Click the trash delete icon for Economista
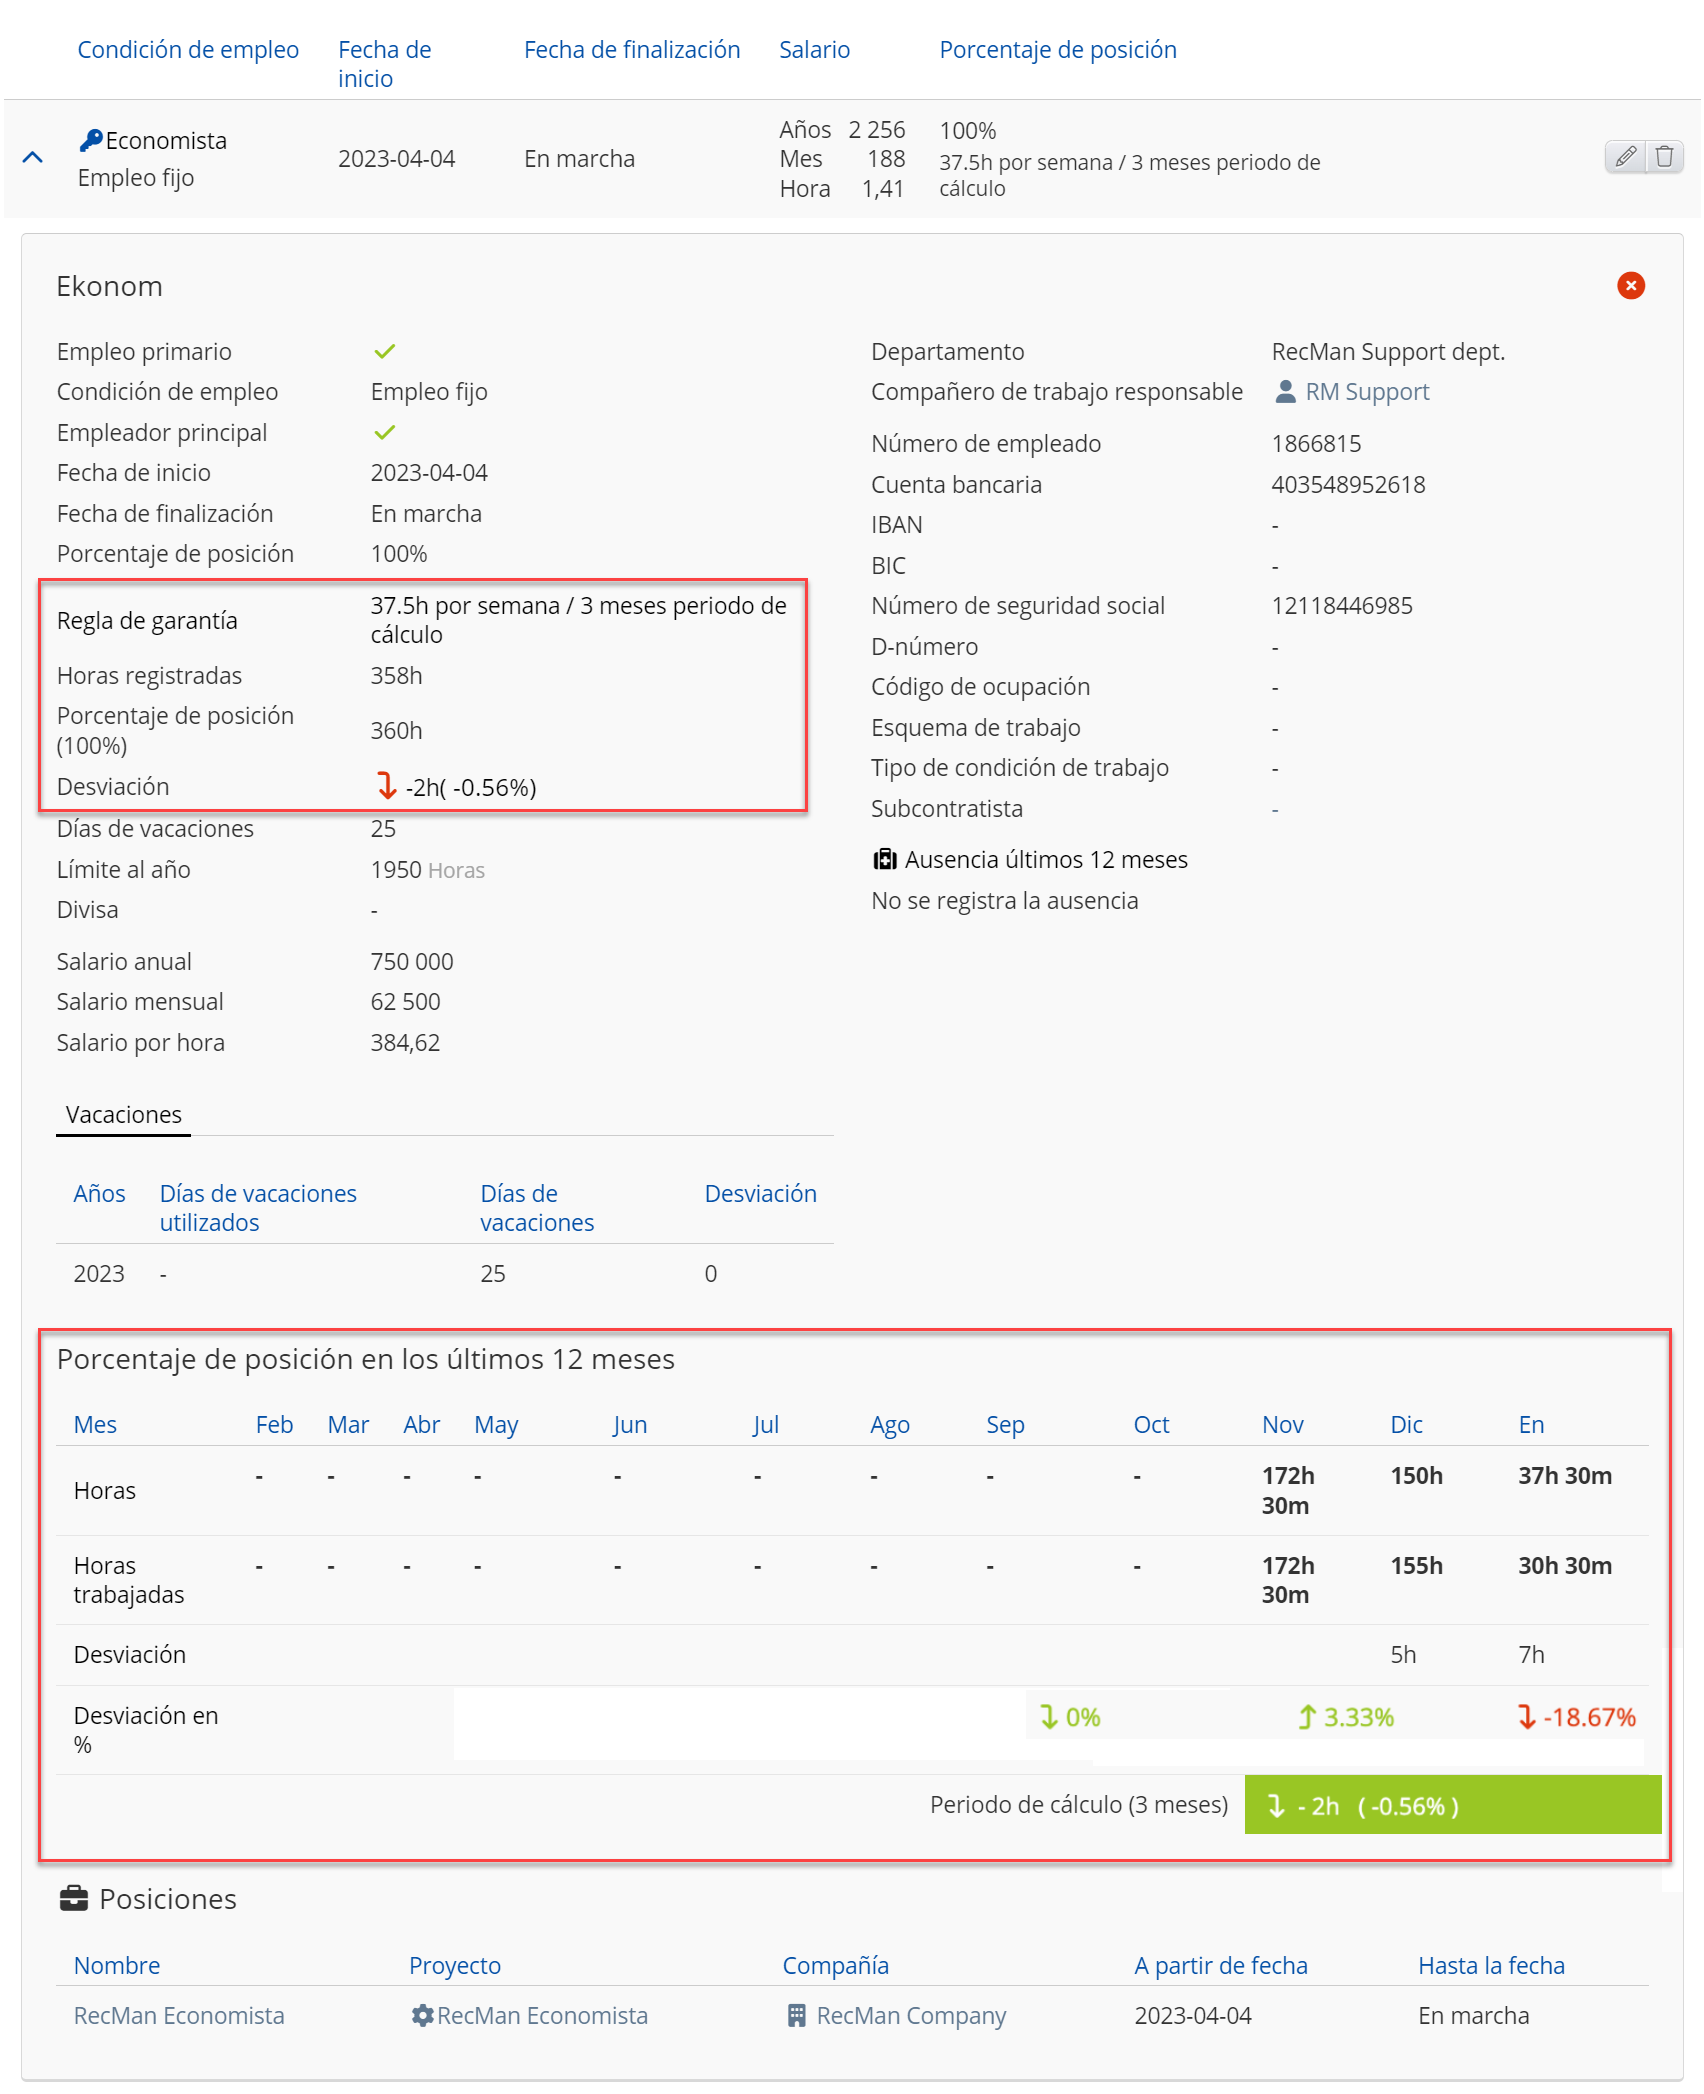The image size is (1704, 2094). click(1664, 157)
